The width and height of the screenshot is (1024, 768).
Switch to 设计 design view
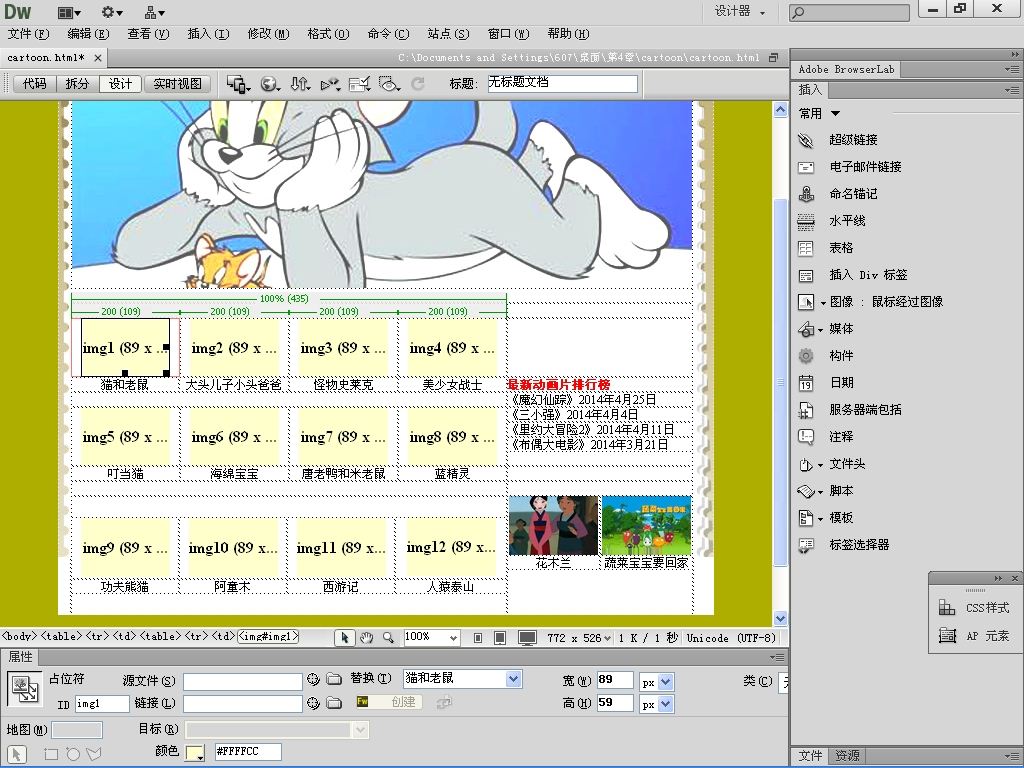tap(120, 84)
